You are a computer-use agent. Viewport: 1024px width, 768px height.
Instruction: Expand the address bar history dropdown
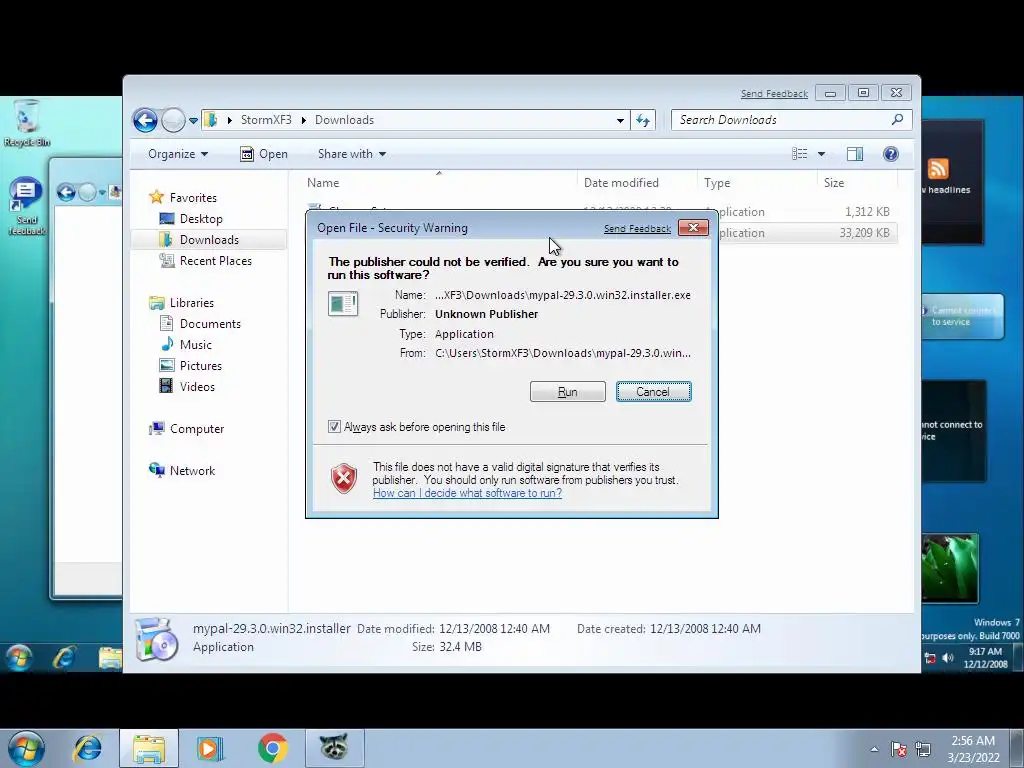click(620, 120)
